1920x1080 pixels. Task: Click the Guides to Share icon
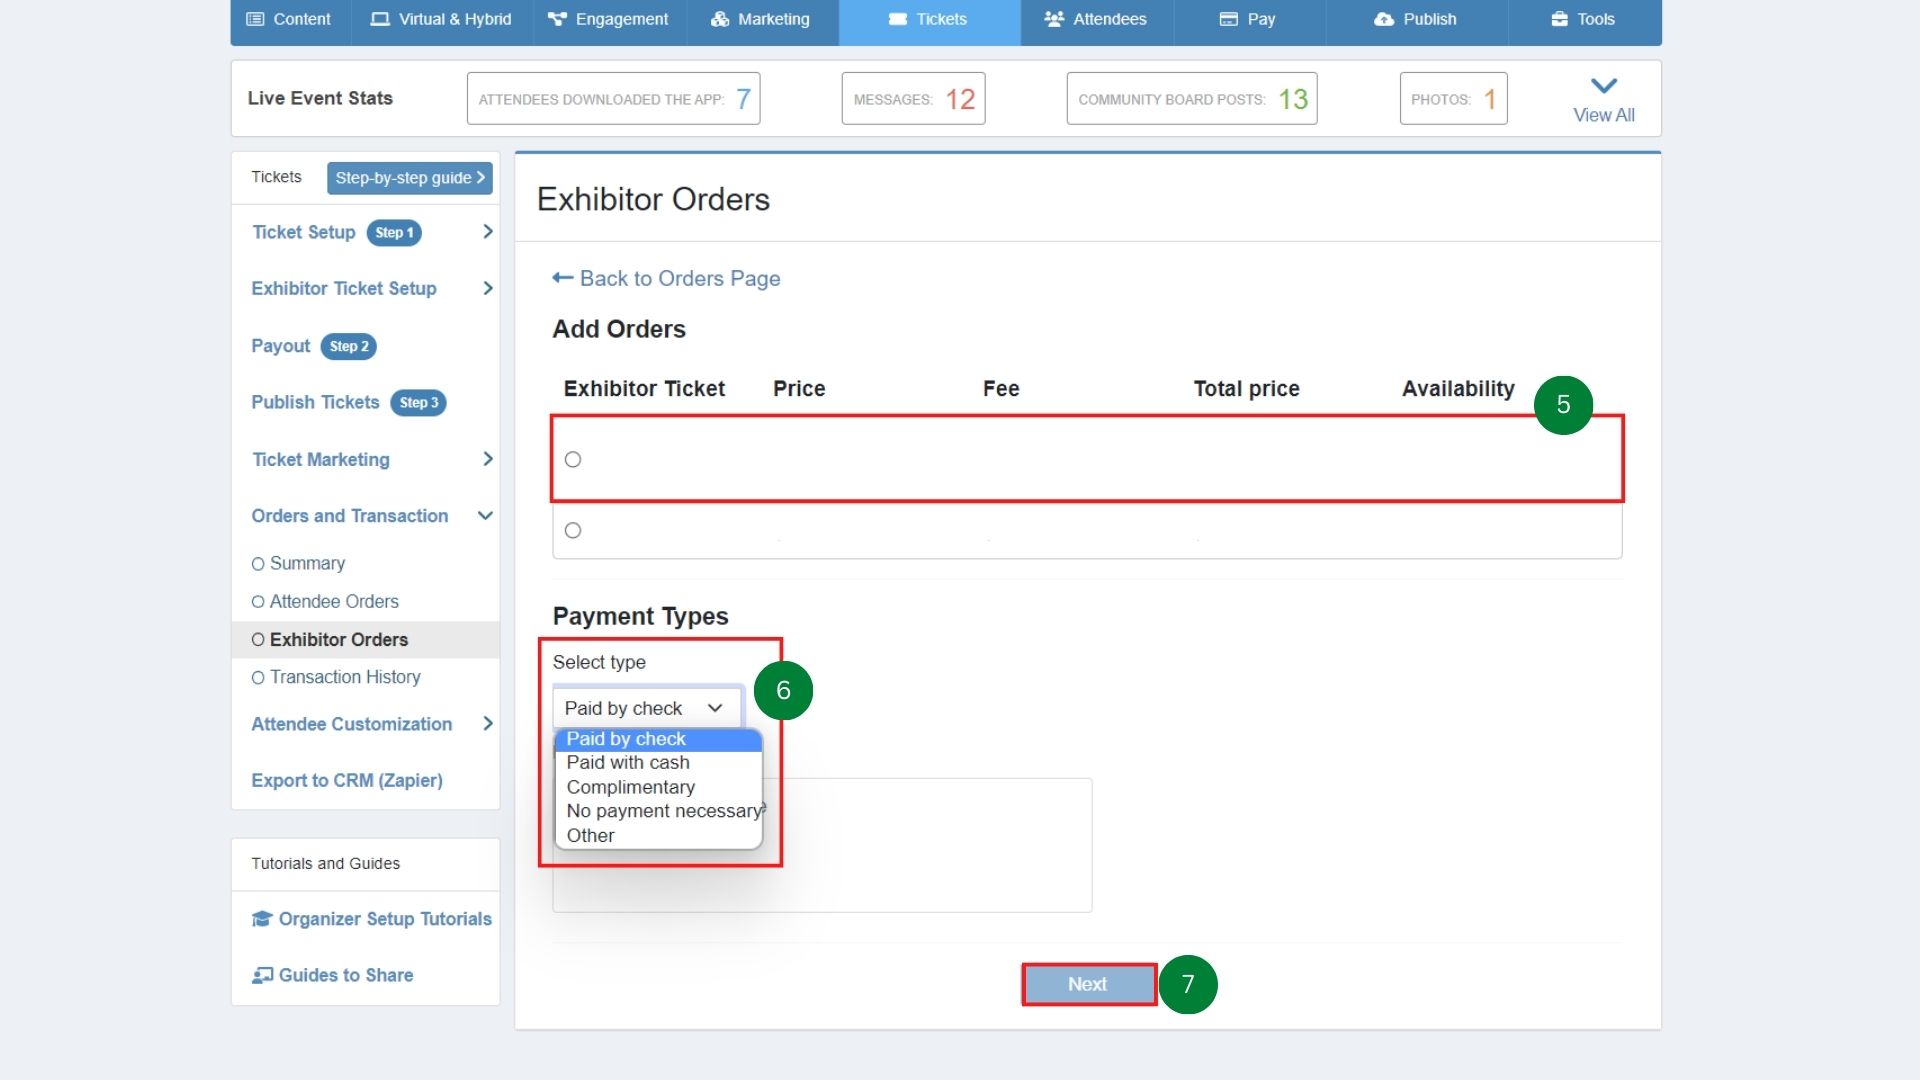tap(262, 975)
